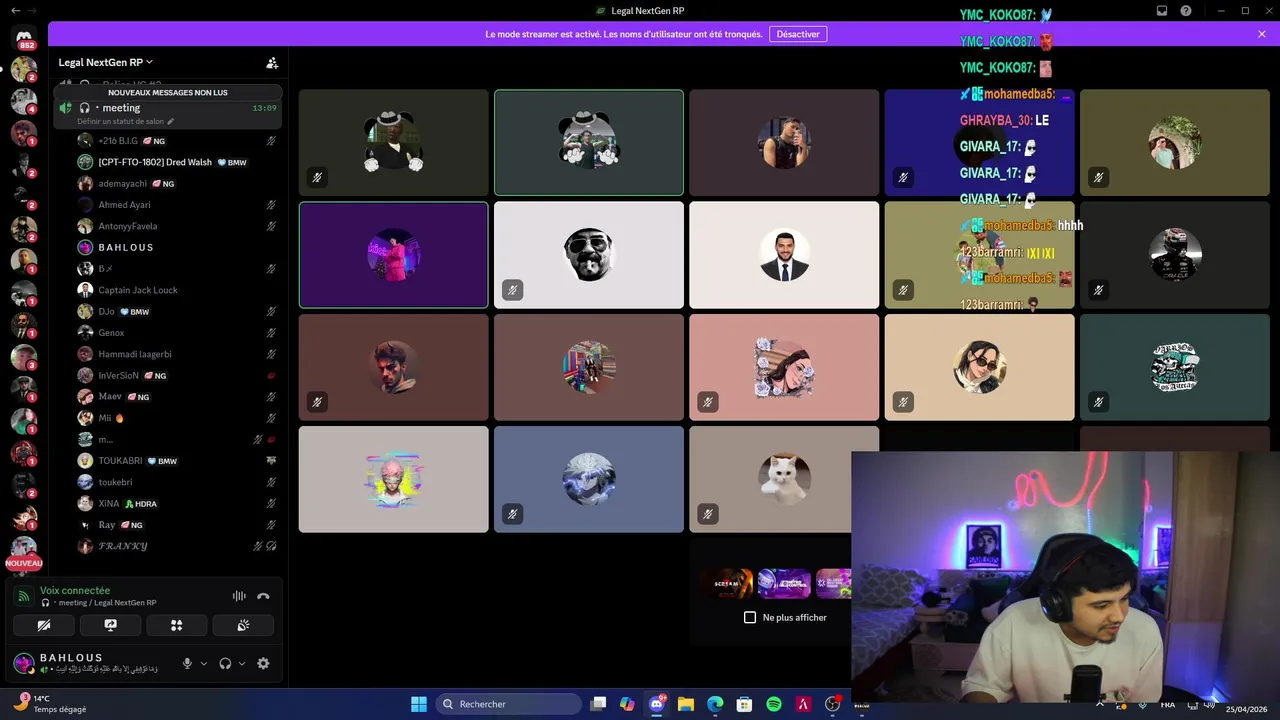Turn on camera in voice panel

pyautogui.click(x=44, y=625)
